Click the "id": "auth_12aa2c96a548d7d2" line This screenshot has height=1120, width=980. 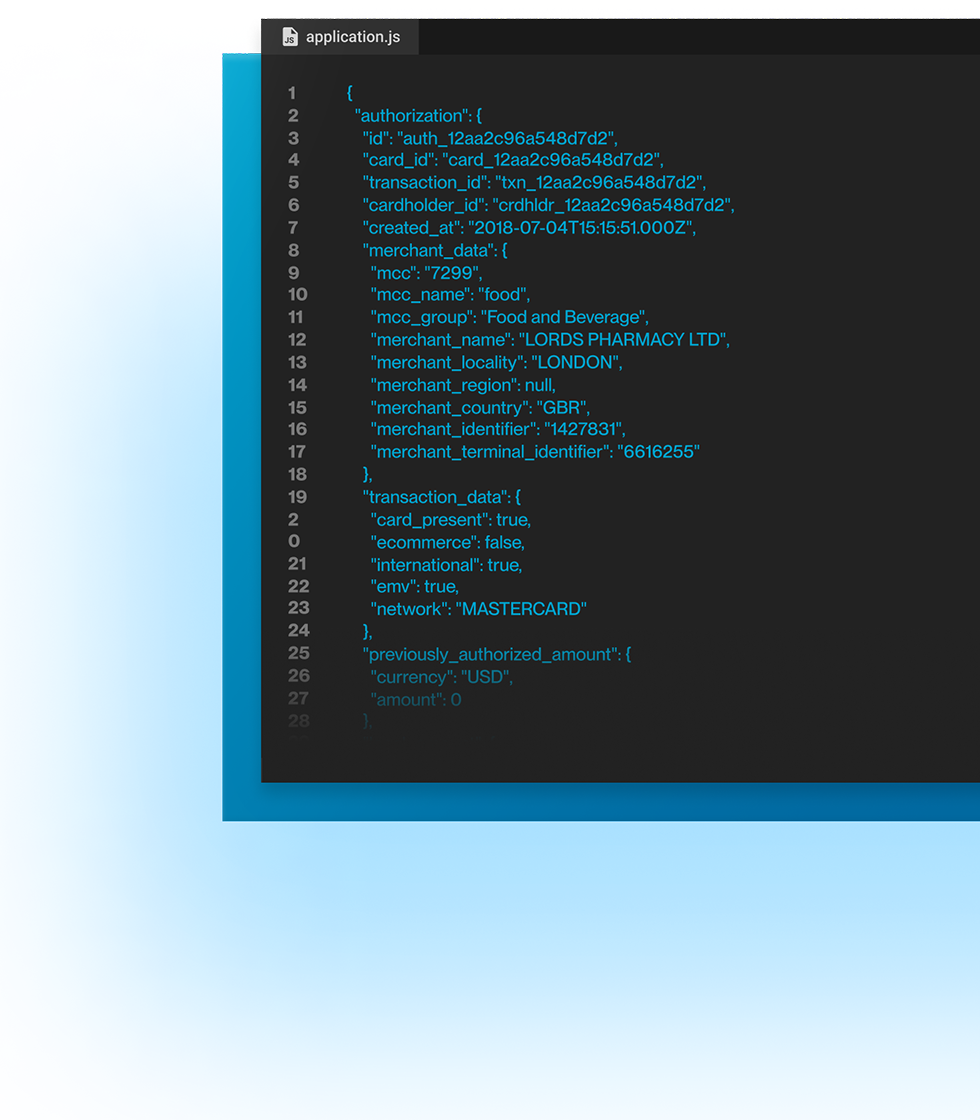point(490,138)
